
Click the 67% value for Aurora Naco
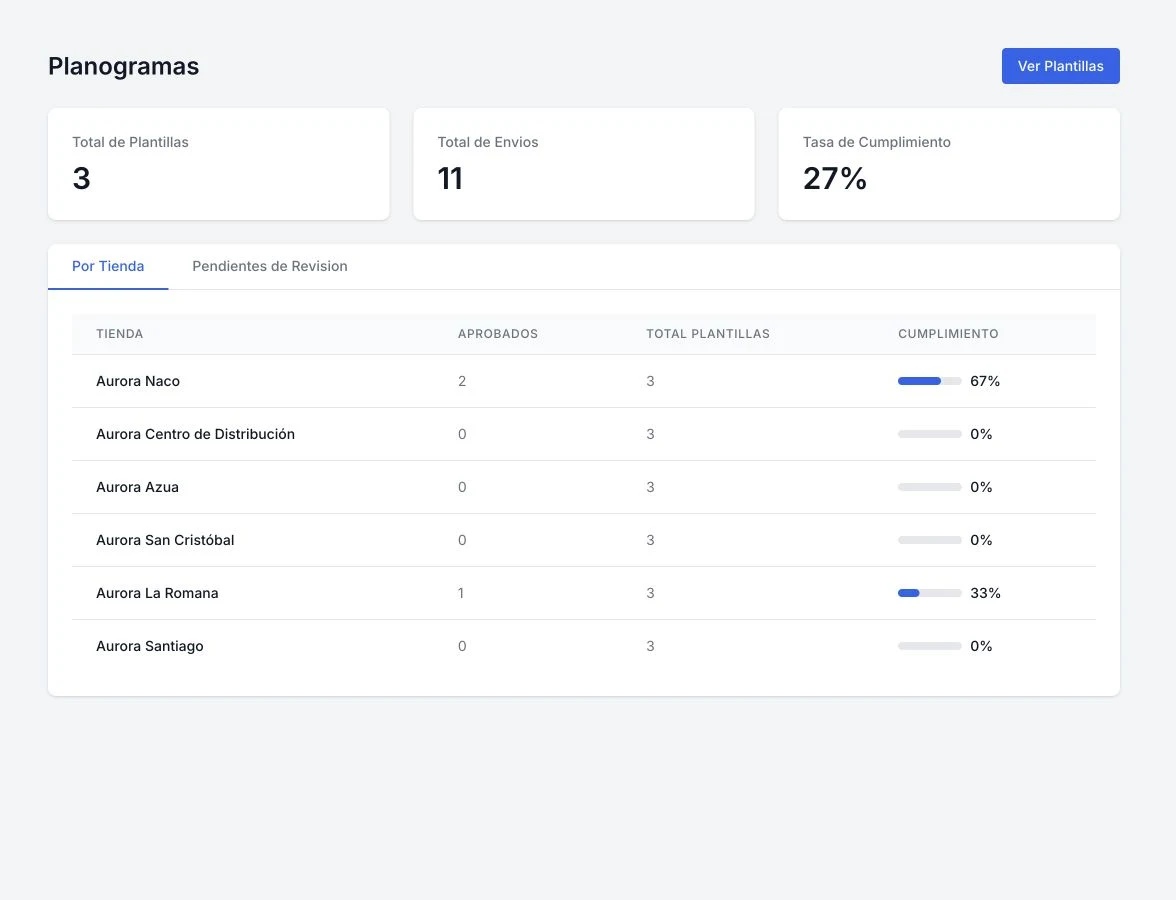click(985, 381)
